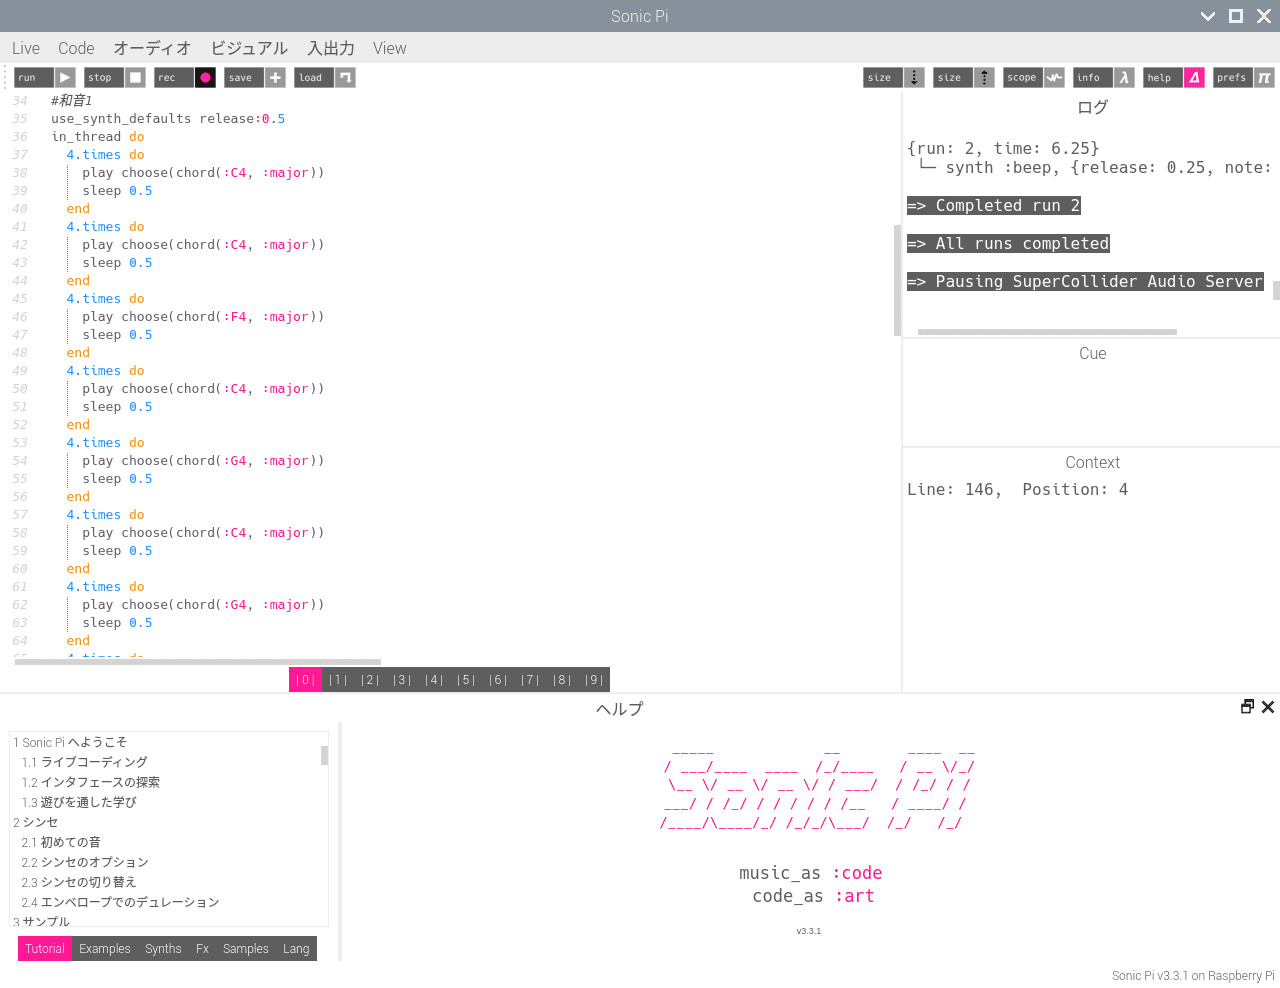Click the stop button label
The image size is (1280, 988).
click(x=104, y=77)
